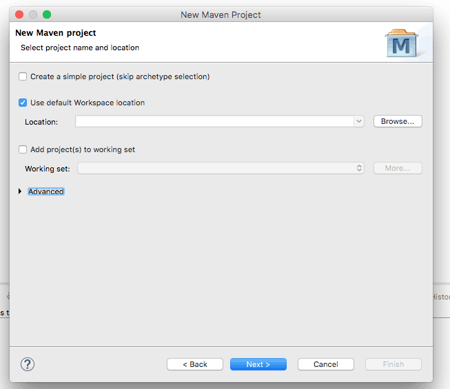The image size is (450, 389).
Task: Check Add project(s) to working set
Action: pyautogui.click(x=23, y=149)
